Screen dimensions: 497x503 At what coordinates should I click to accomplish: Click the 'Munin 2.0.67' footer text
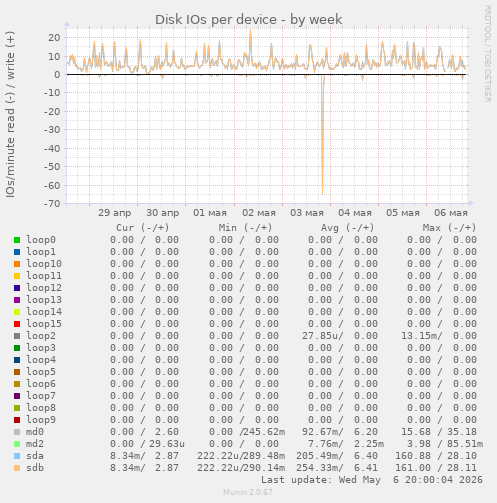tap(248, 492)
